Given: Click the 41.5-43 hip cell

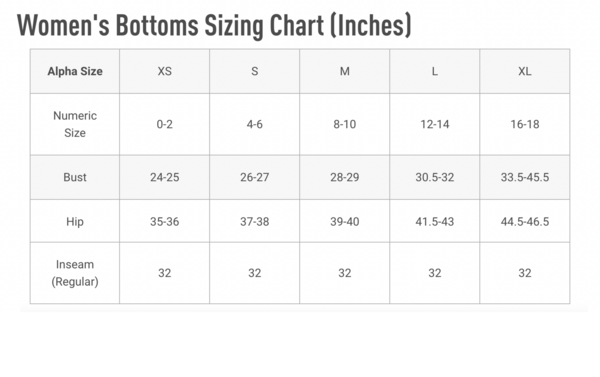Looking at the screenshot, I should 434,222.
